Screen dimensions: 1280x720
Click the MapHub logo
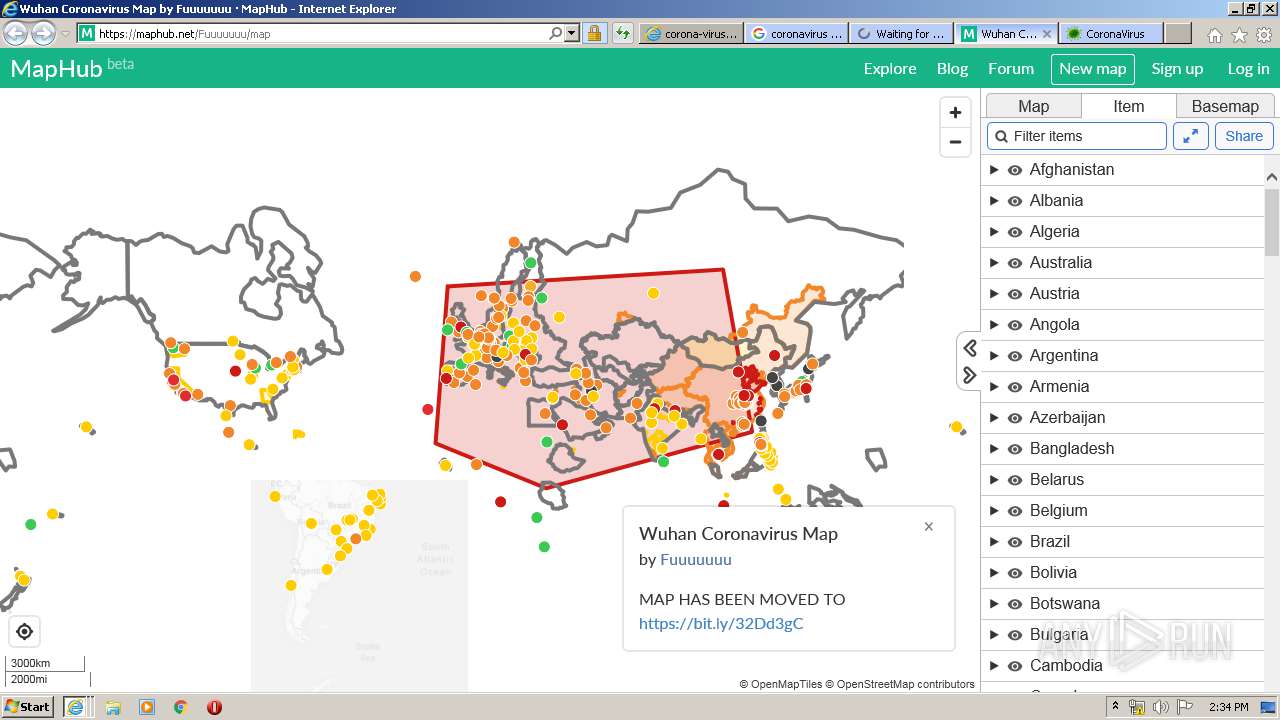pos(72,68)
